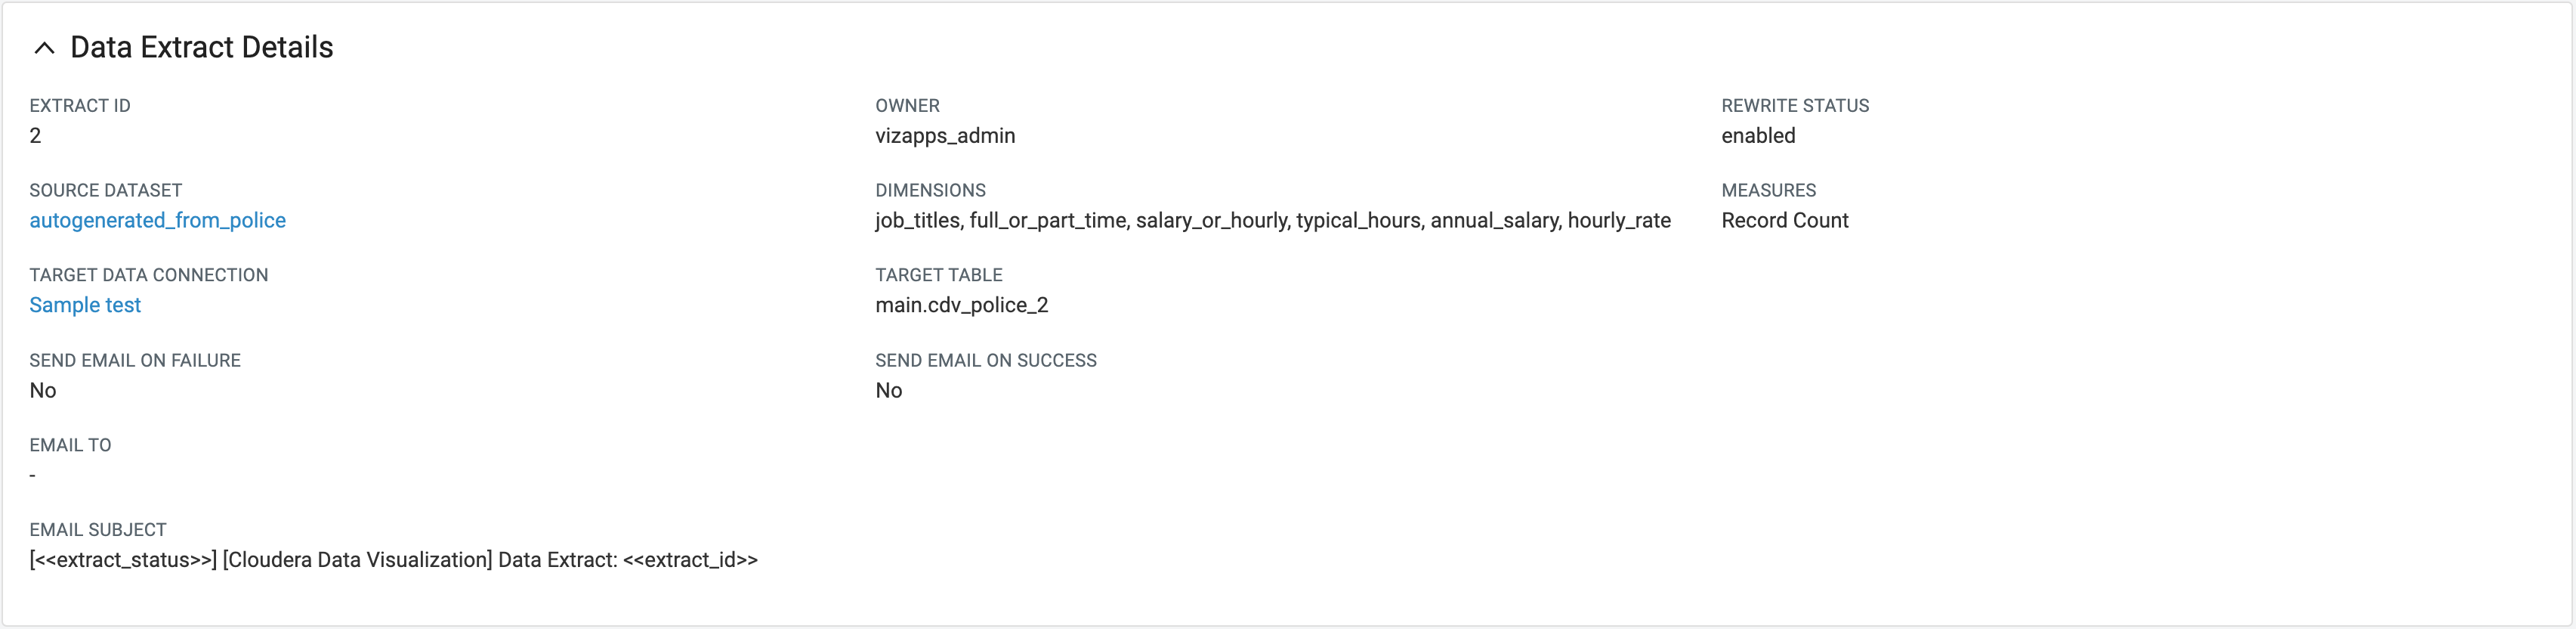Click the EMAIL TO label
Image resolution: width=2576 pixels, height=629 pixels.
click(x=70, y=445)
